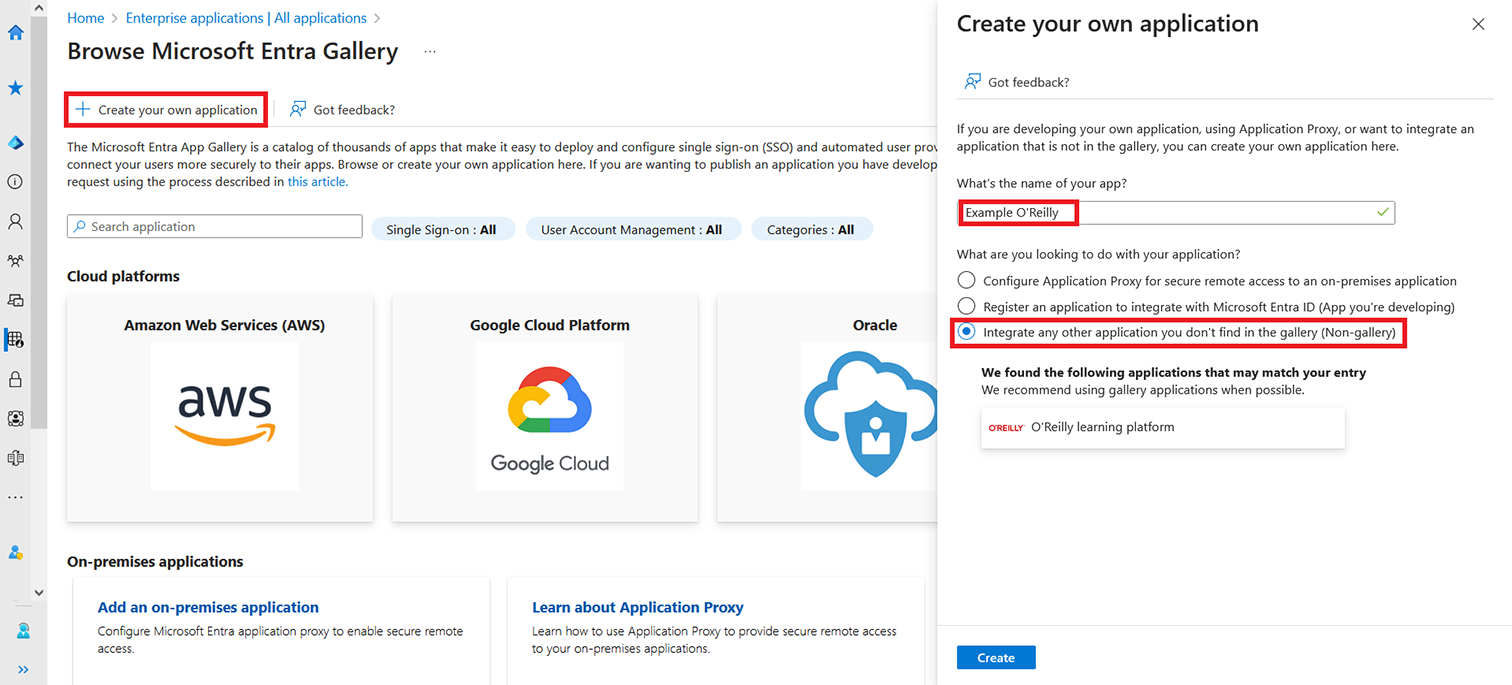Click the Oracle card title
This screenshot has height=685, width=1512.
(x=875, y=325)
